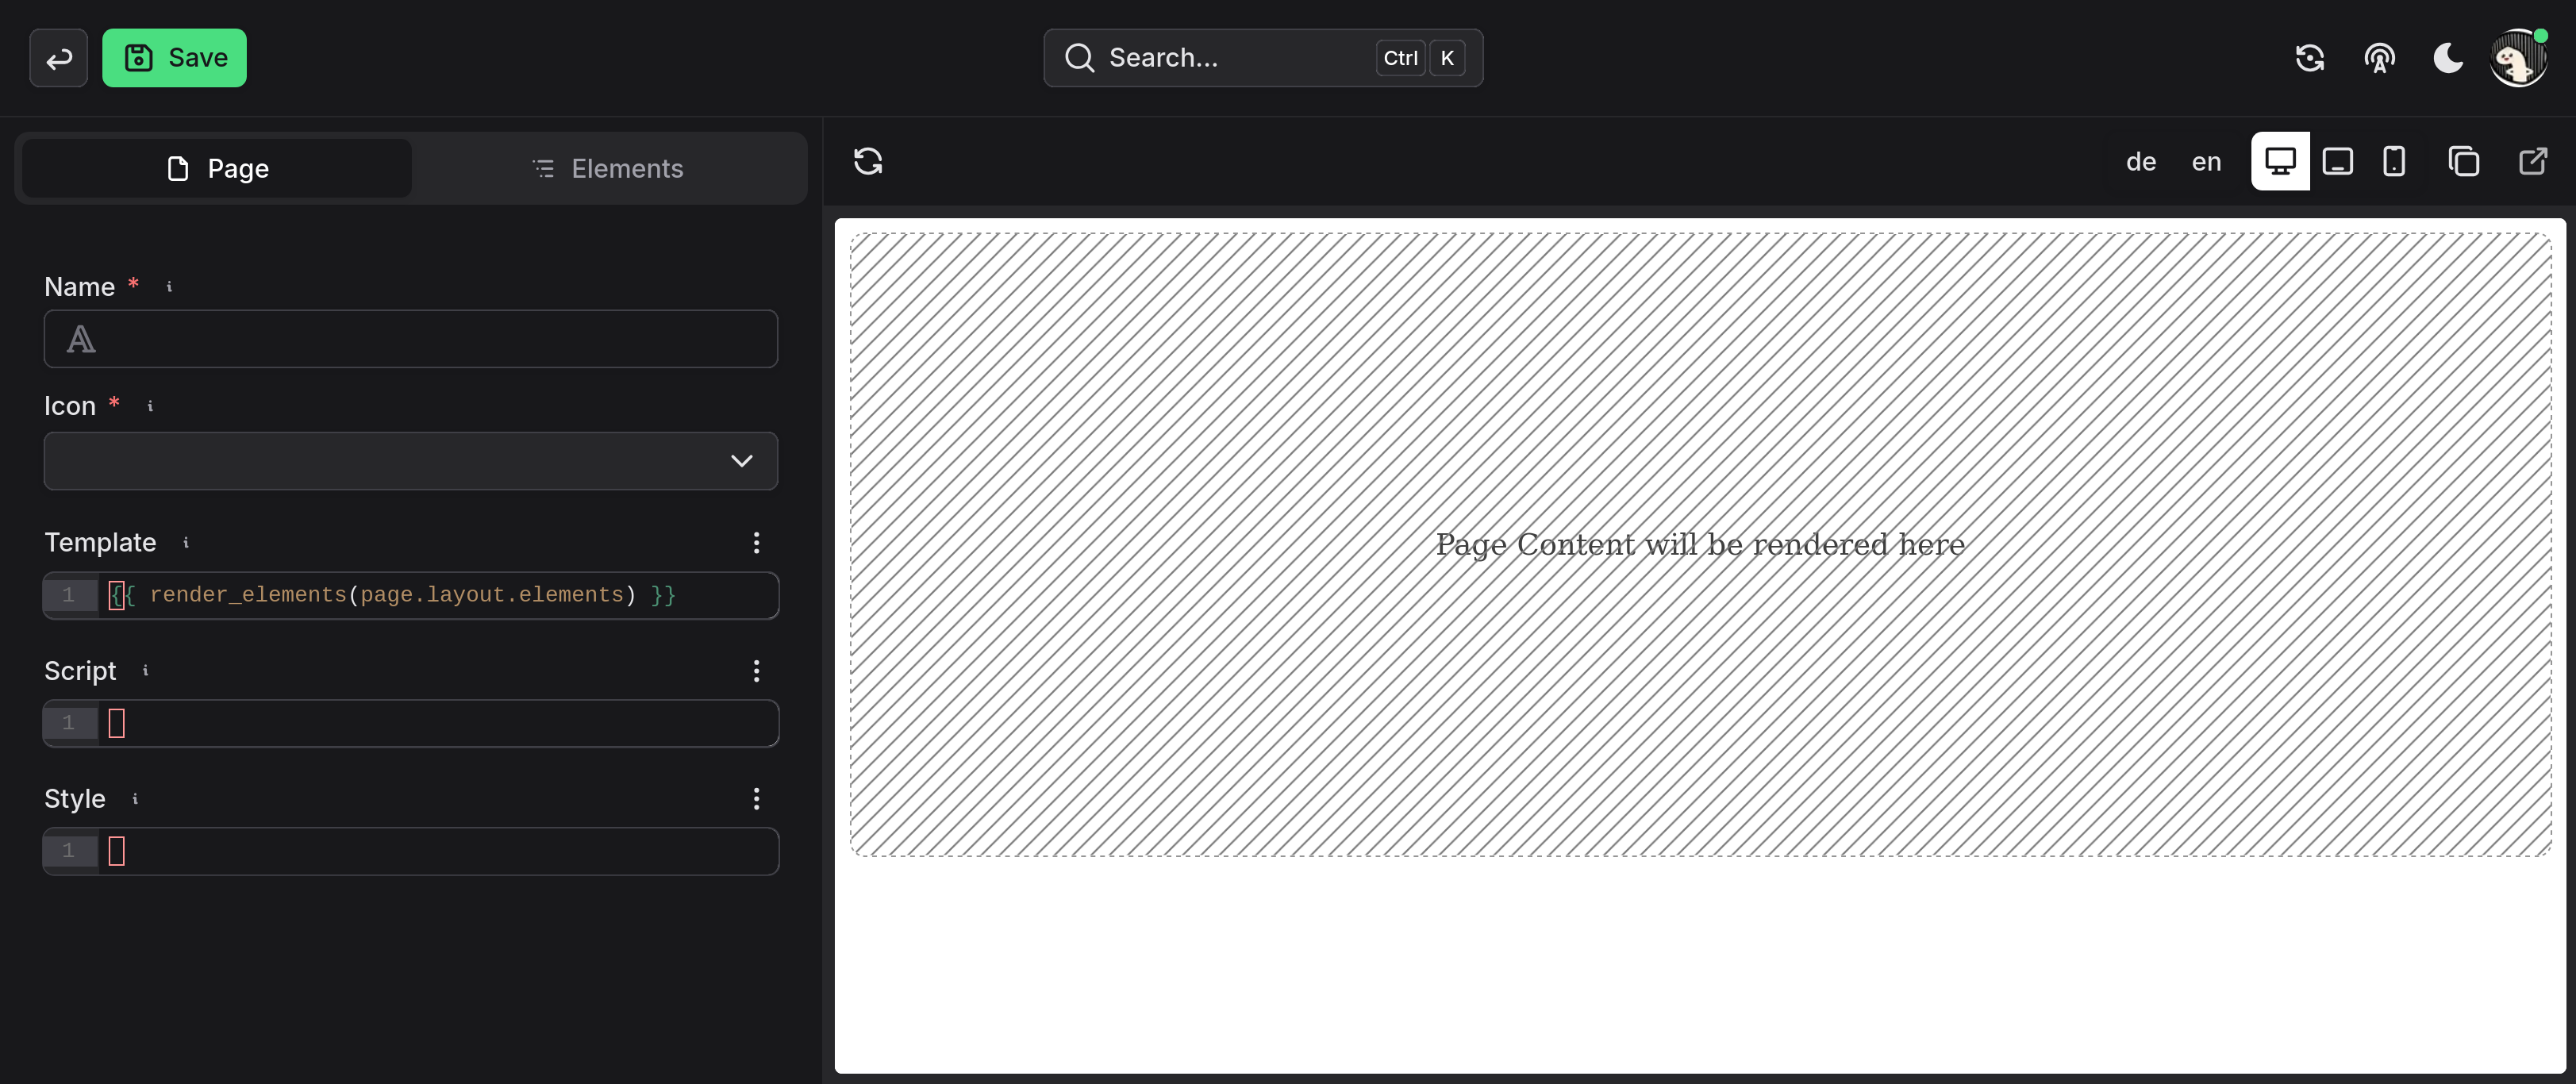Open preview in new window icon
The height and width of the screenshot is (1084, 2576).
pyautogui.click(x=2532, y=161)
